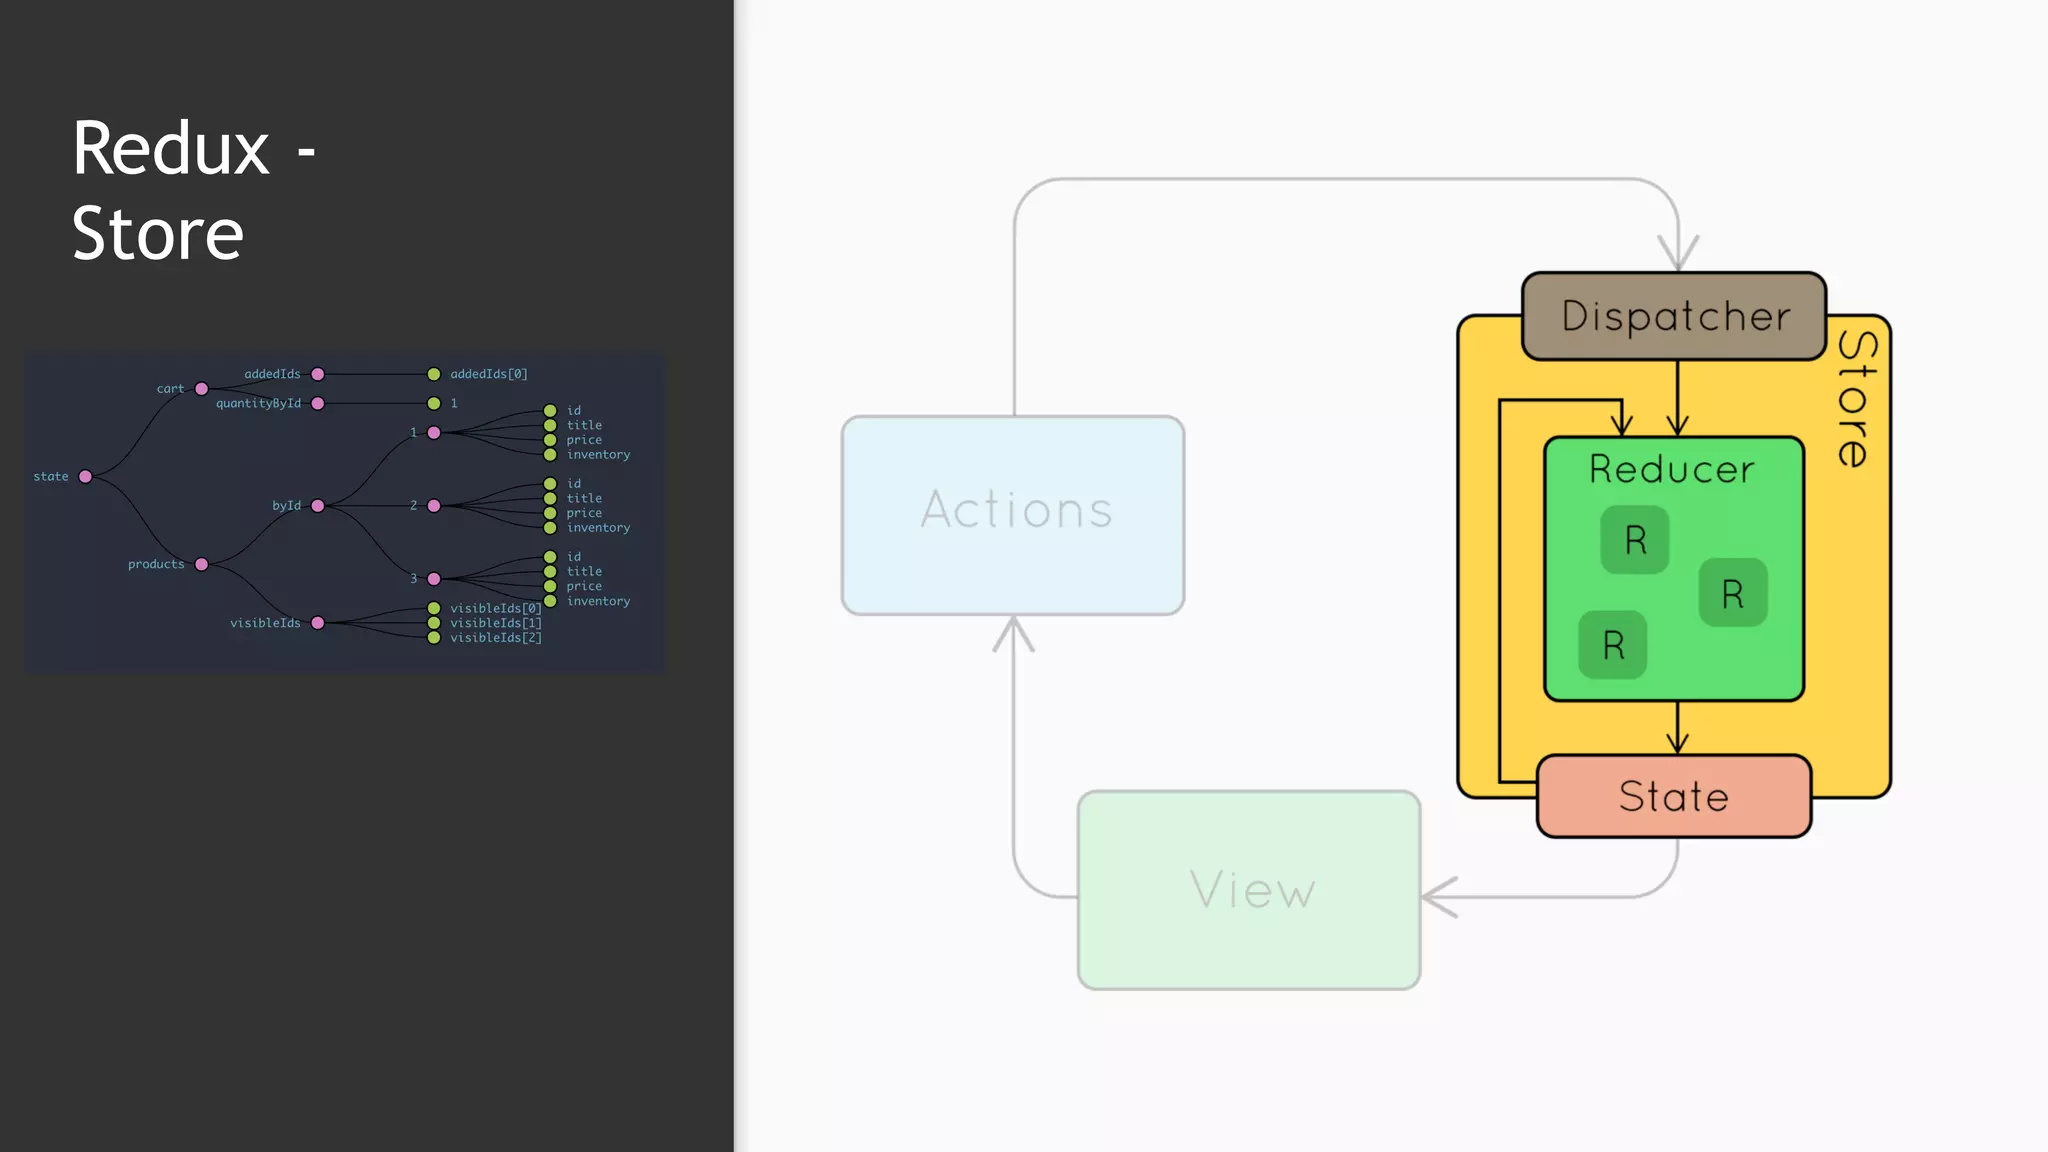Select the salmon State box

[1673, 796]
